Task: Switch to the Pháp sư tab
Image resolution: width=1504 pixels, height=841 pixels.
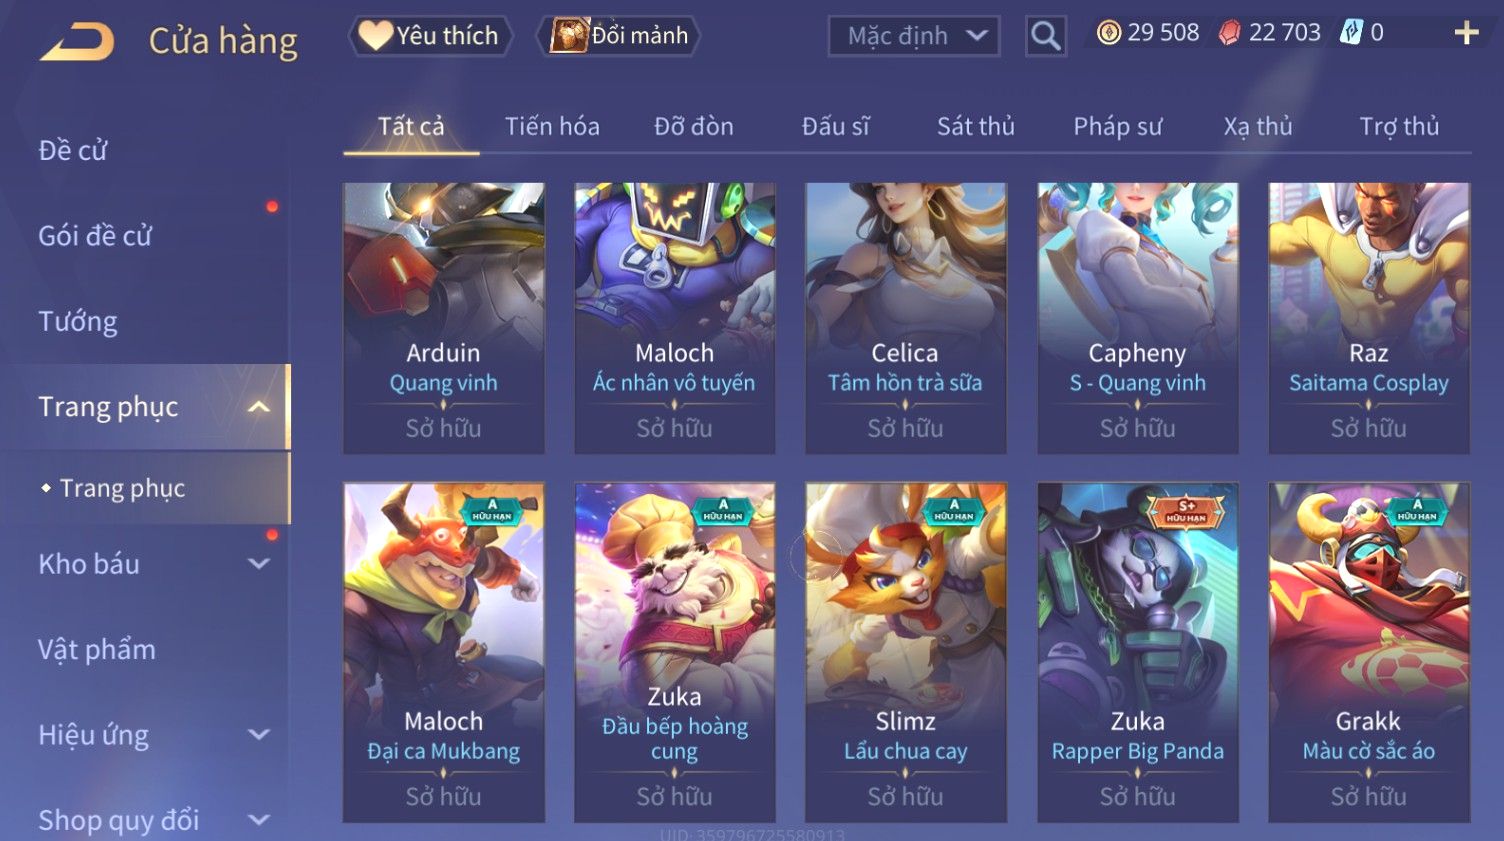Action: 1117,126
